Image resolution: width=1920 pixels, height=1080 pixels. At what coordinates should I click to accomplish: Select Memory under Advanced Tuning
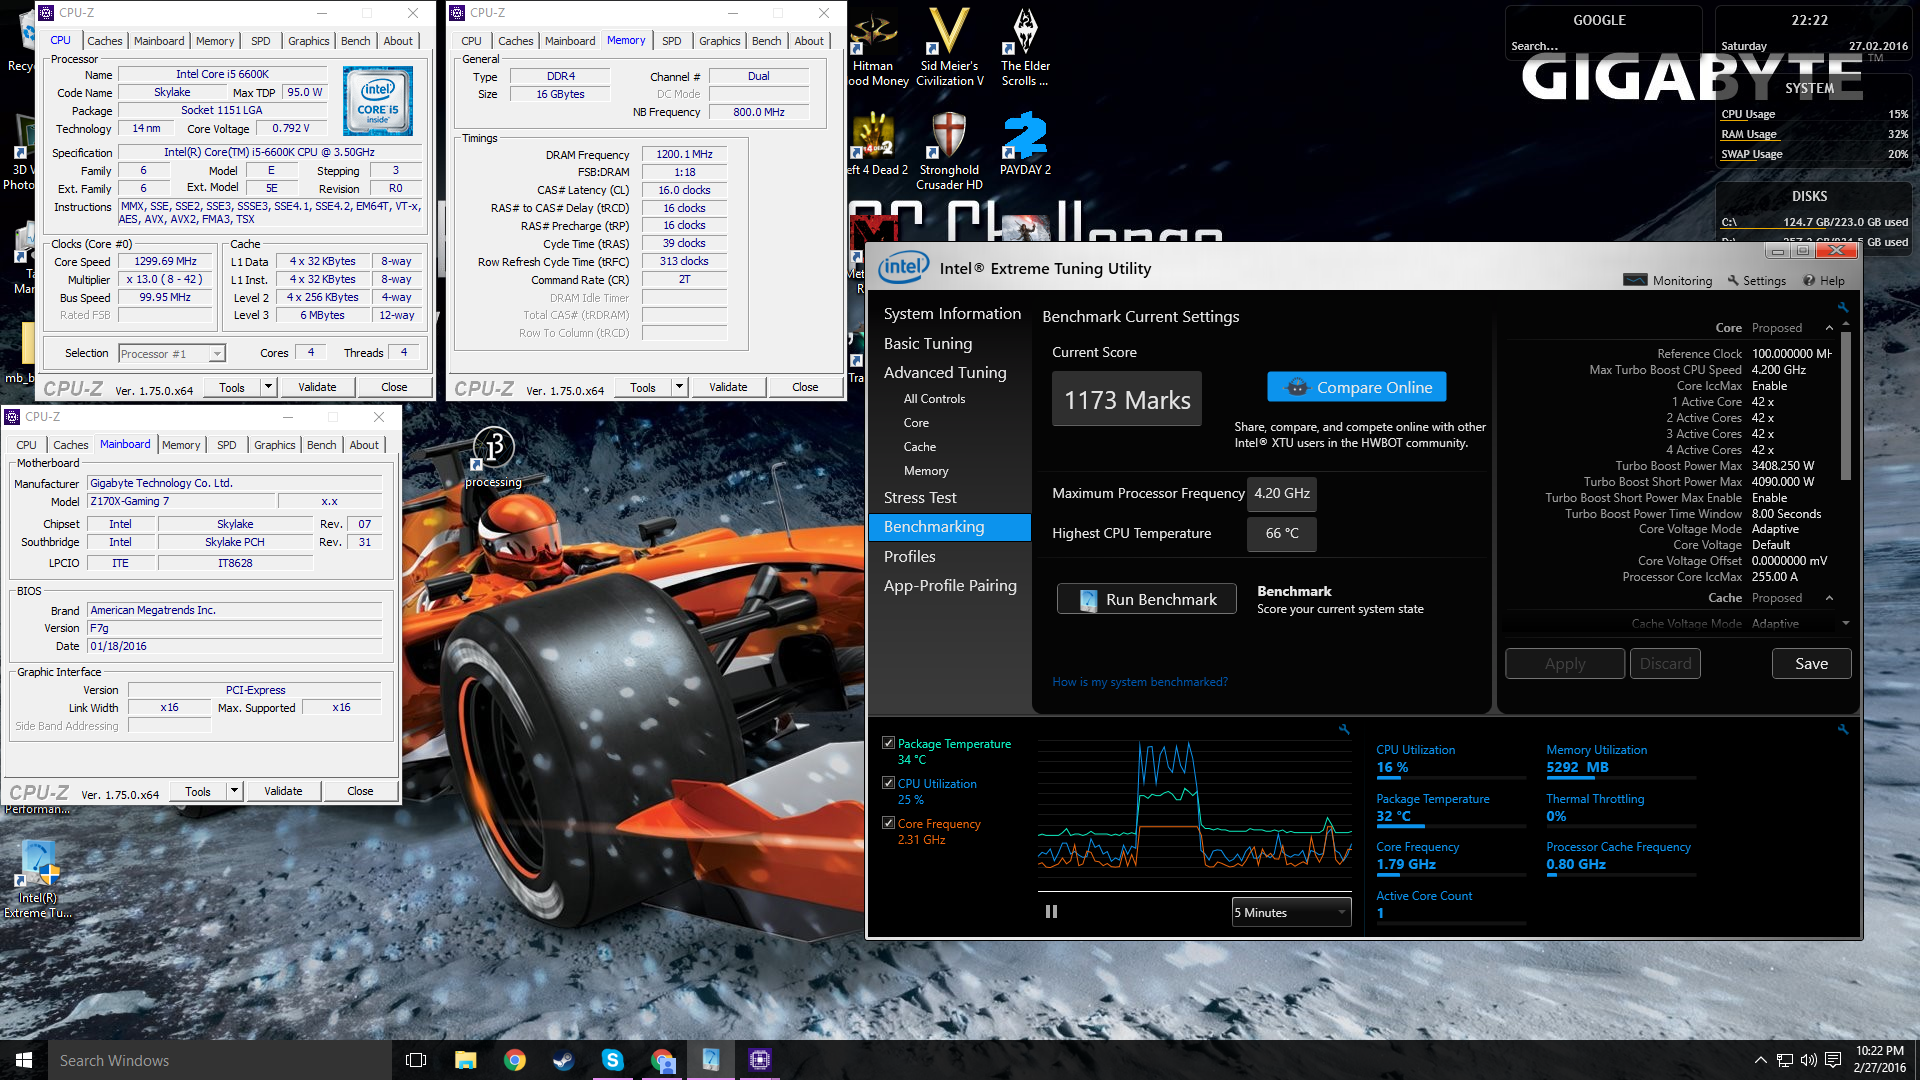[x=926, y=471]
